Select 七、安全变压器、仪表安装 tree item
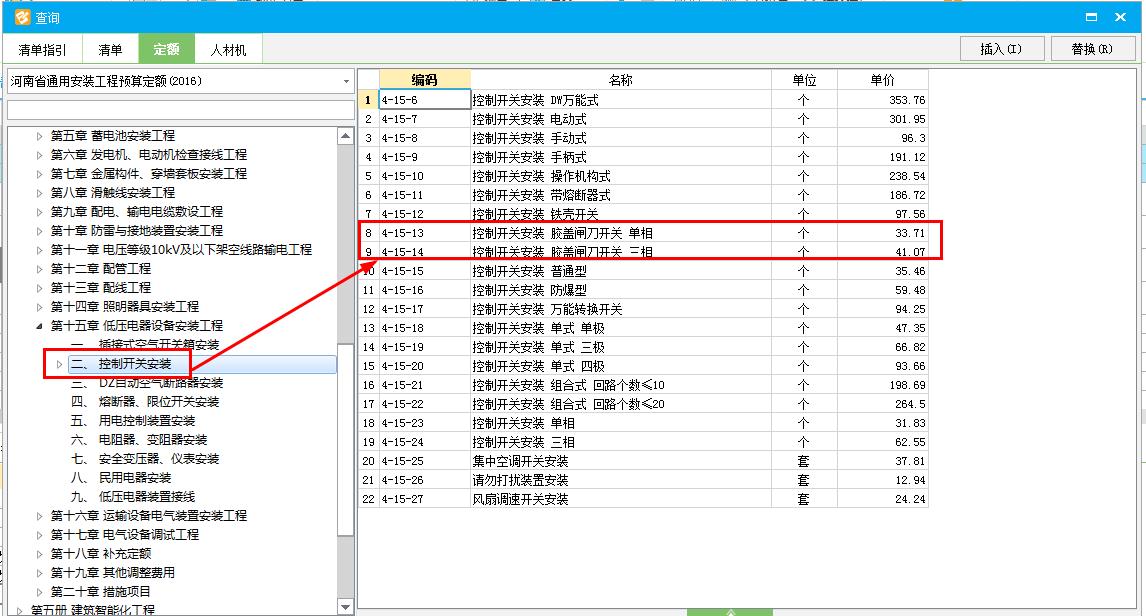1146x616 pixels. point(145,459)
